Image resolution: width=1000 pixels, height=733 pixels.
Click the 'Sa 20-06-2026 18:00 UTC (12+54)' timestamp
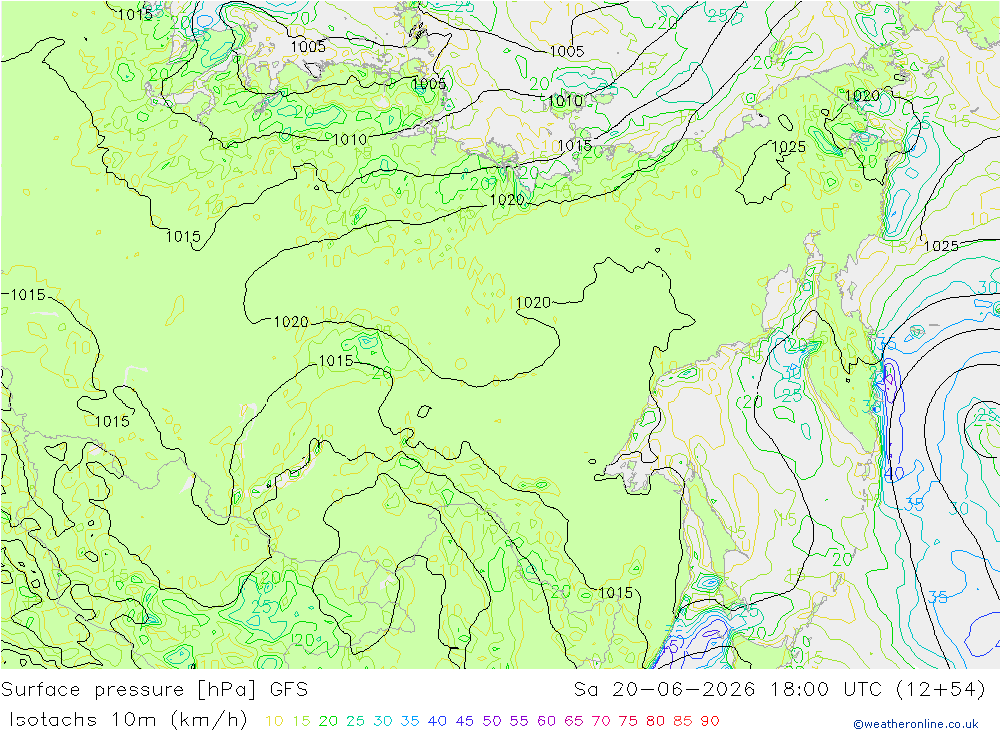[779, 690]
